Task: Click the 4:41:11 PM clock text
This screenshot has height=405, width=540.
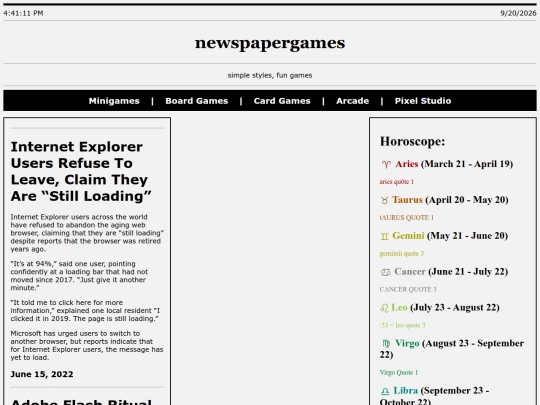Action: click(23, 13)
